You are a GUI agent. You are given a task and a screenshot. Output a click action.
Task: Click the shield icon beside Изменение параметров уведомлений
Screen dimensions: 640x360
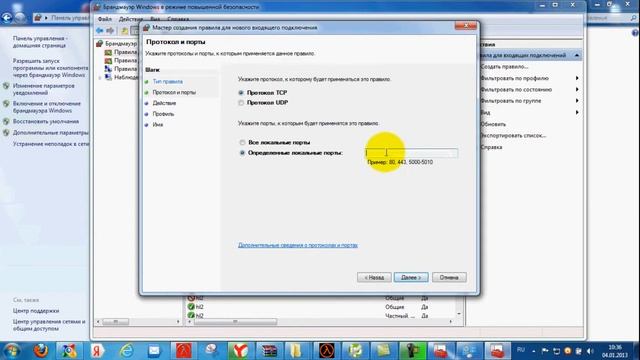[x=6, y=86]
